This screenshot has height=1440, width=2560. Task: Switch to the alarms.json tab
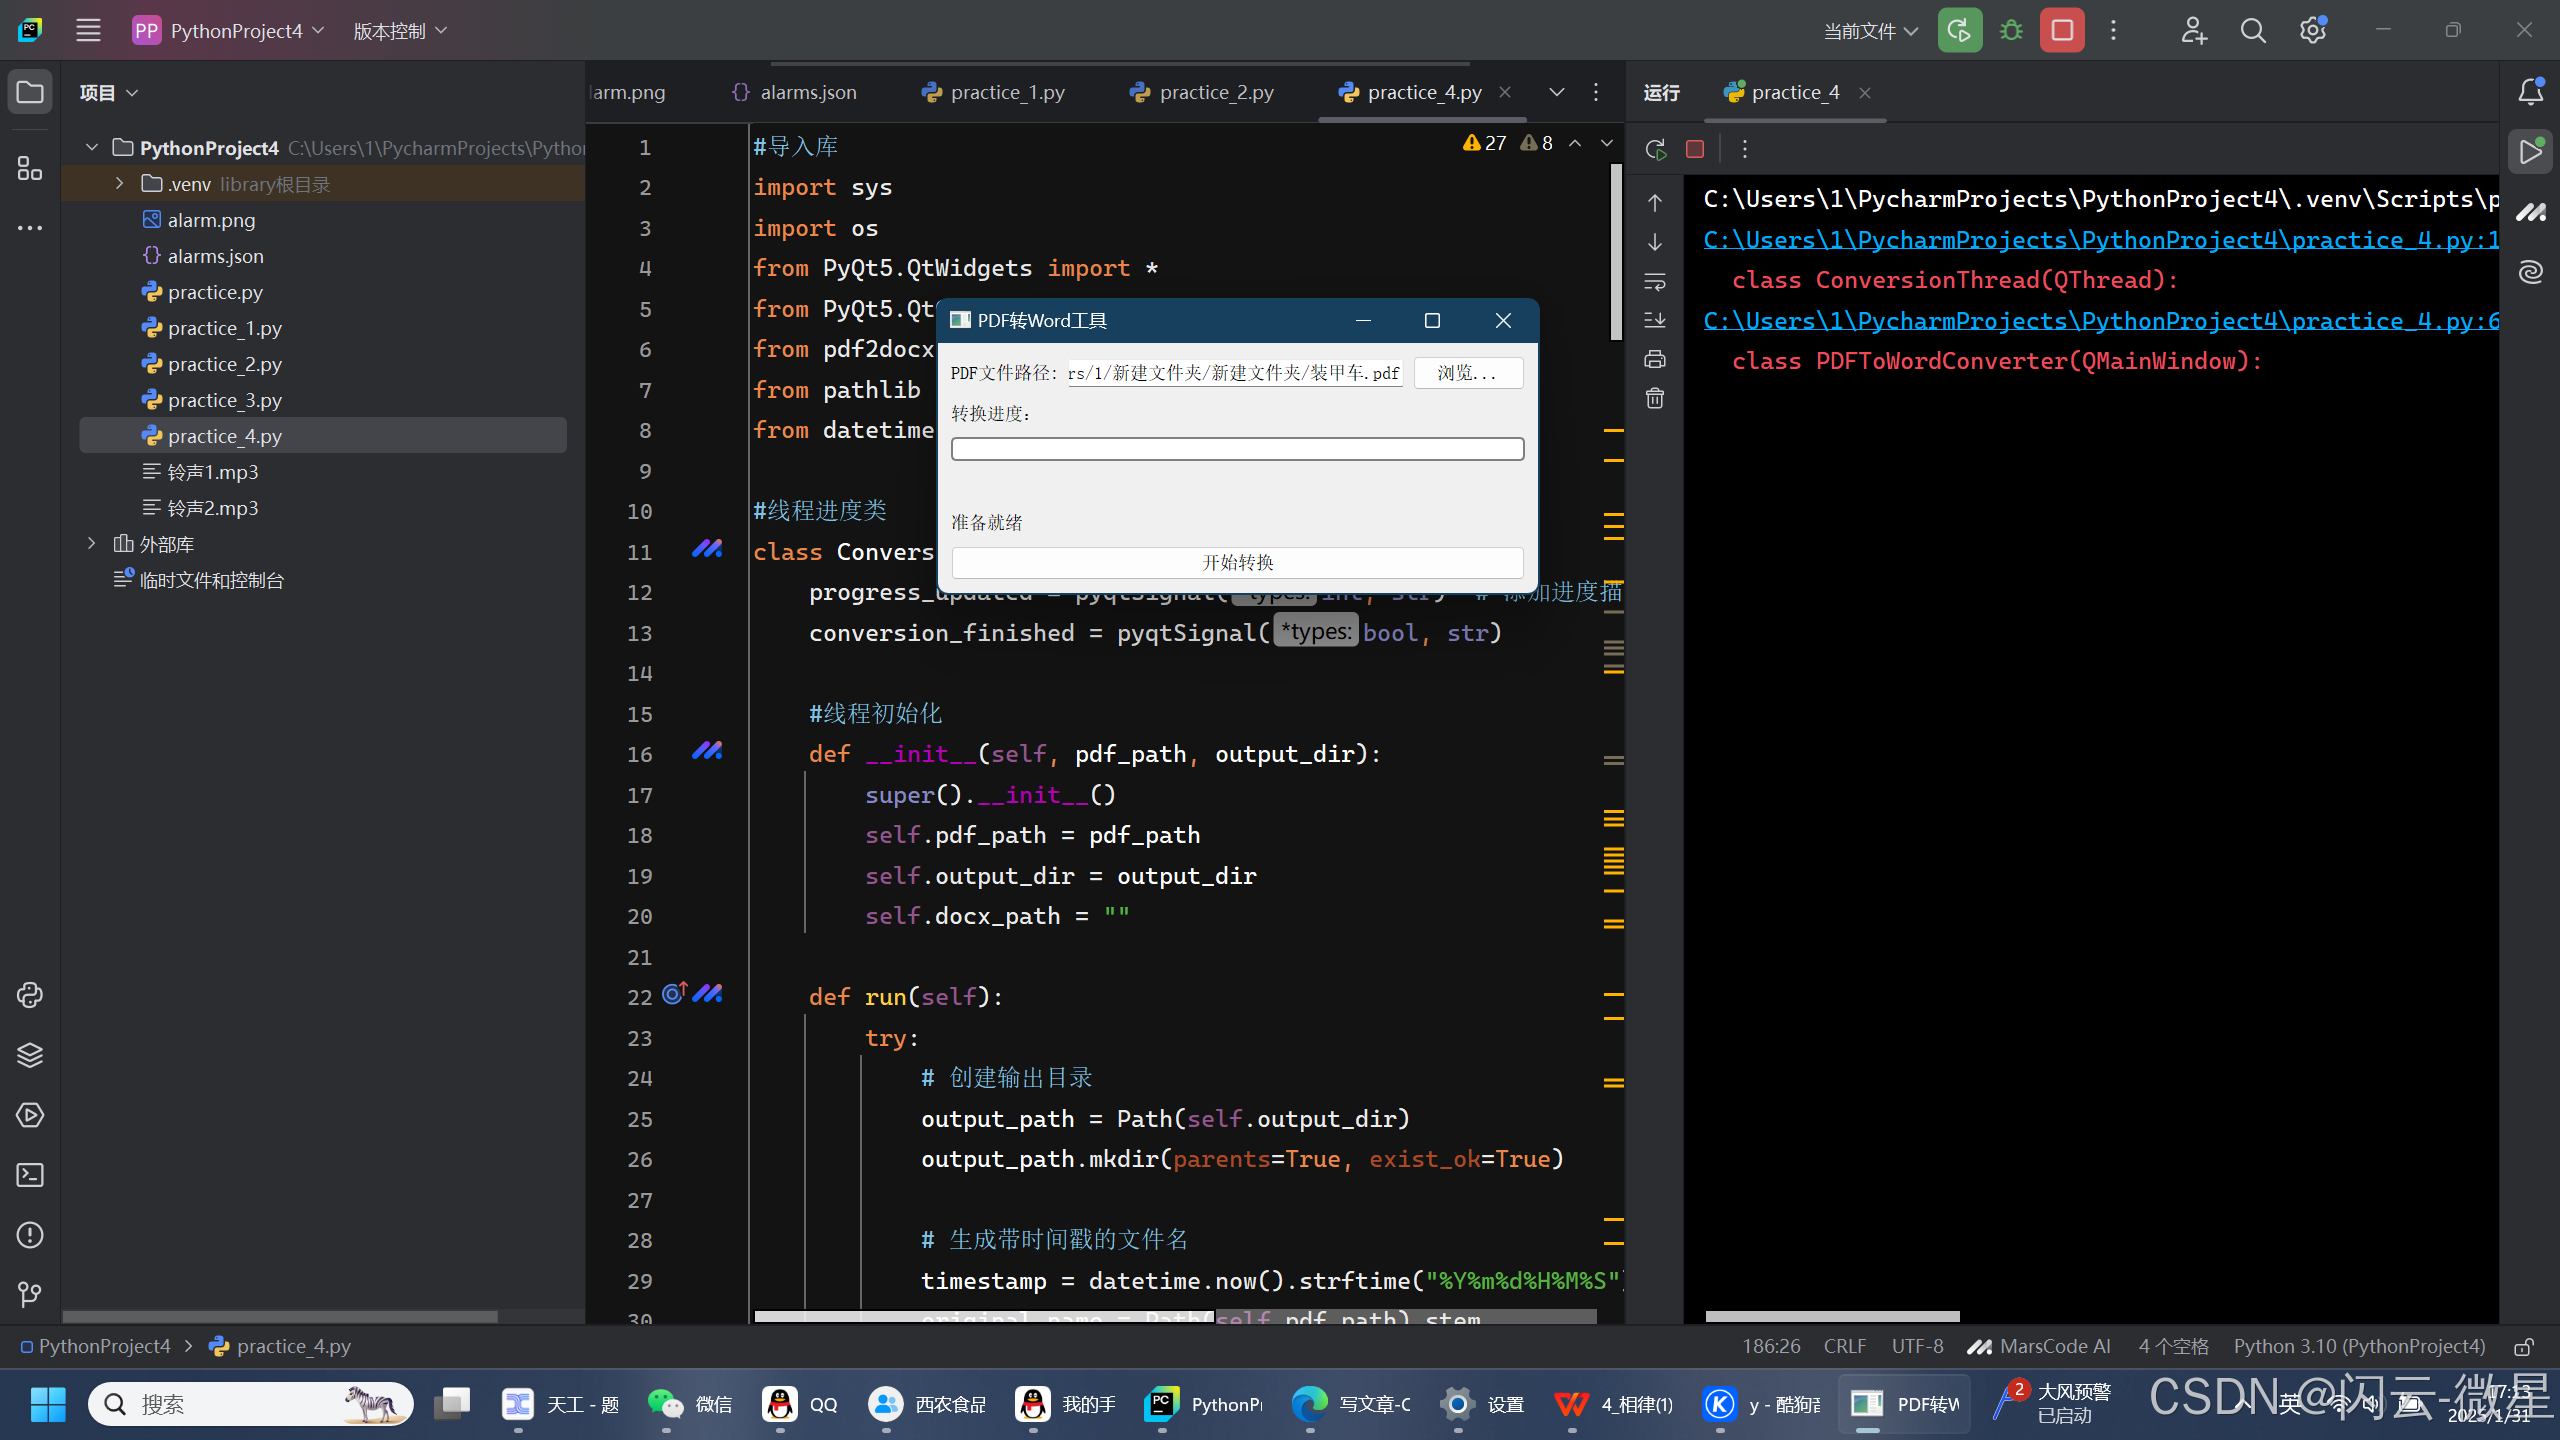[x=794, y=92]
